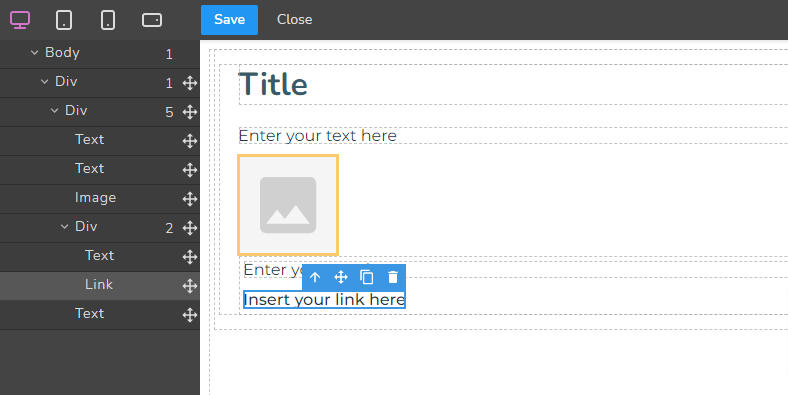Collapse the Div layer with 5 children
The height and width of the screenshot is (395, 788).
[54, 111]
